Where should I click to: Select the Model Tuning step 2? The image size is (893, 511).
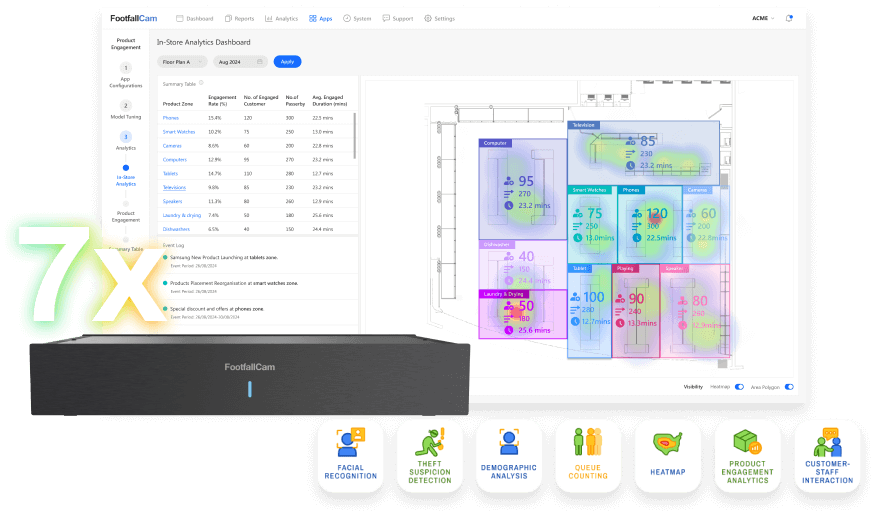(126, 105)
